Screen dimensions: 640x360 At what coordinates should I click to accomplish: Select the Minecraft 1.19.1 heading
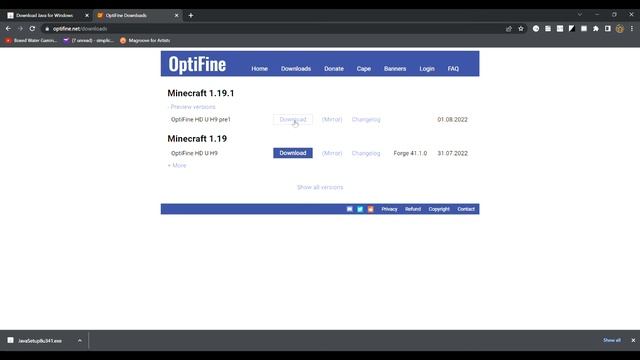tap(201, 93)
